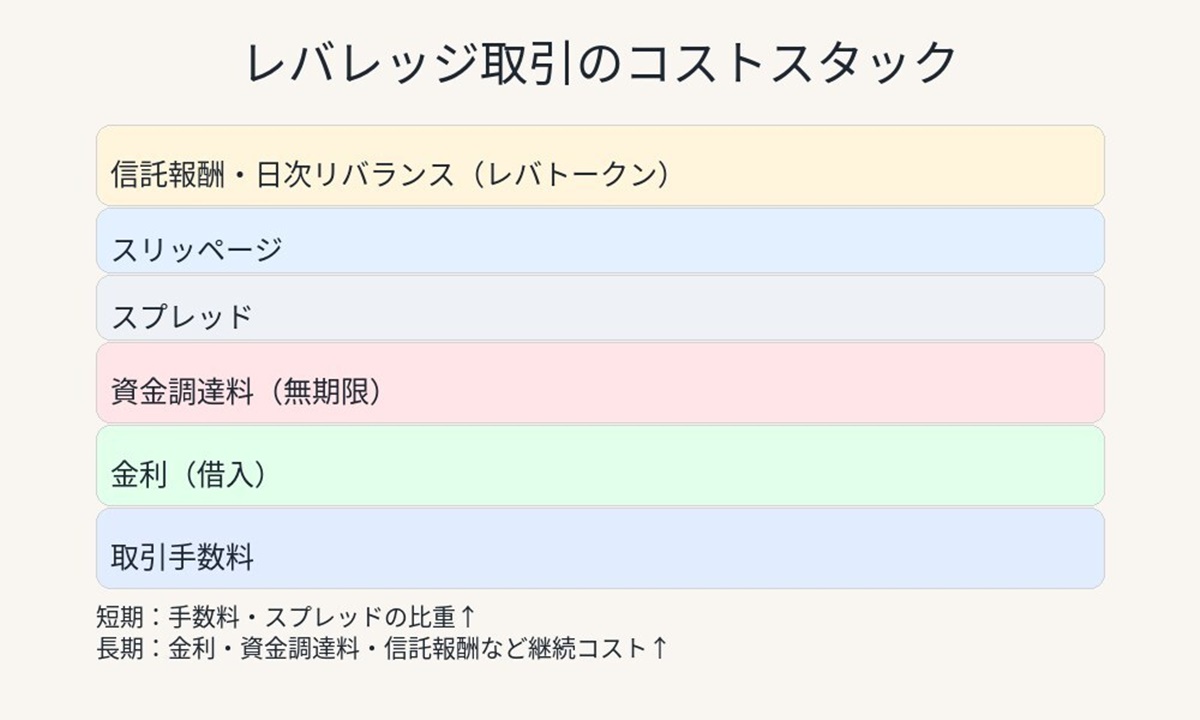
Task: Click the （借入） text in the green bar
Action: (218, 475)
